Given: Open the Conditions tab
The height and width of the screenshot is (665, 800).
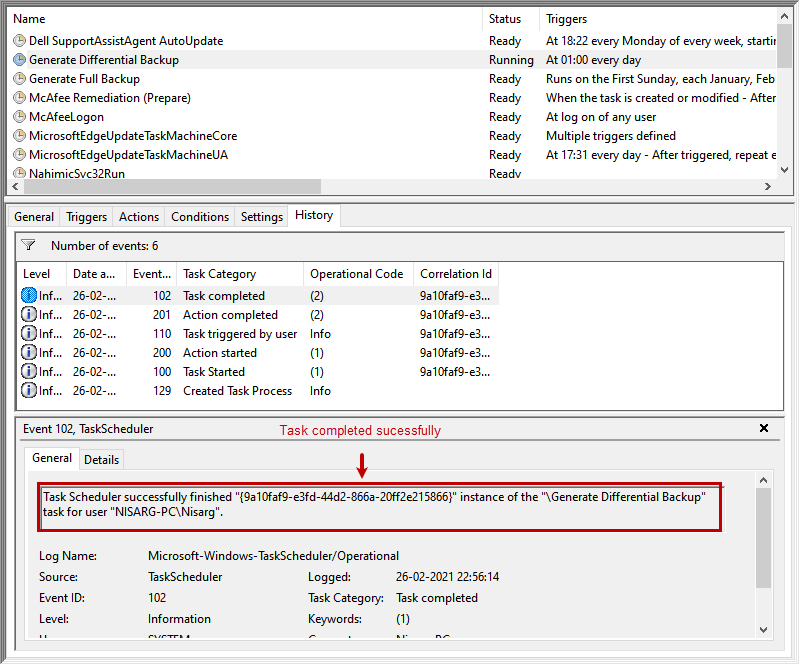Looking at the screenshot, I should point(199,216).
